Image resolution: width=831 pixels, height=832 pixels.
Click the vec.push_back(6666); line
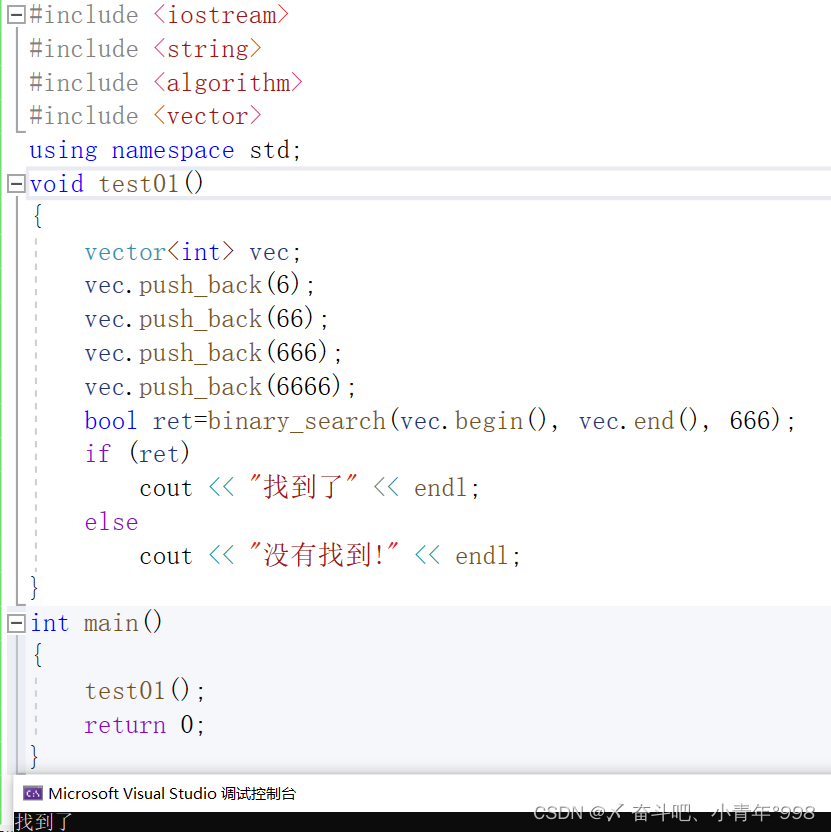tap(220, 387)
